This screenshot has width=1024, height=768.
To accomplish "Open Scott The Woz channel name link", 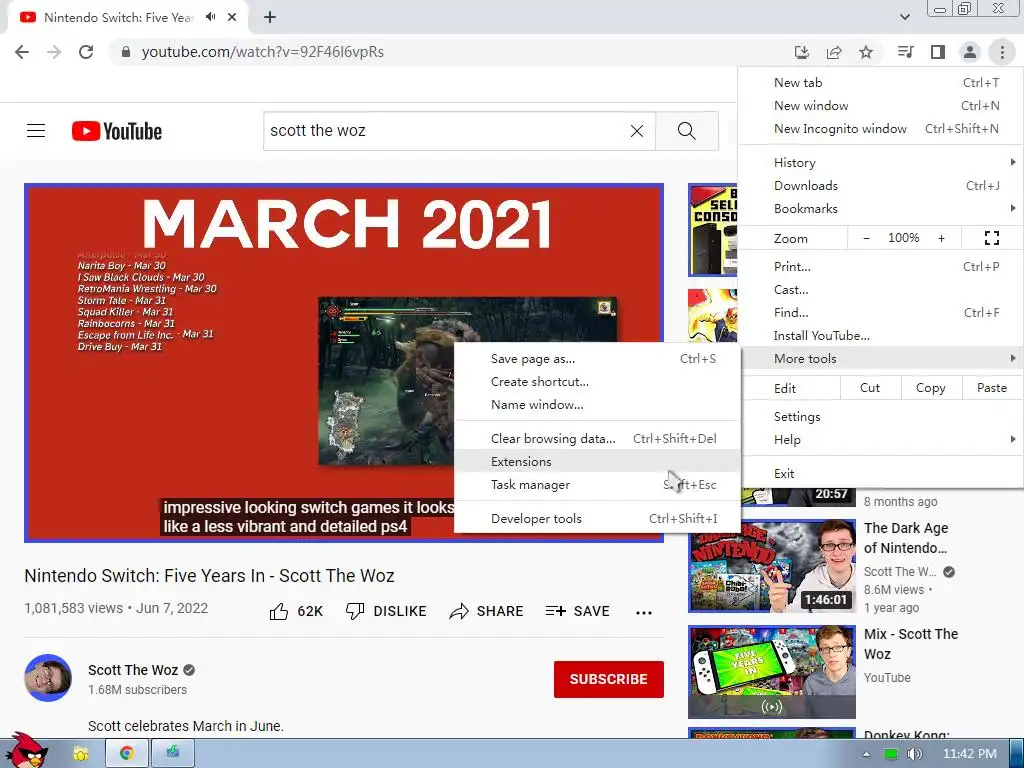I will tap(133, 670).
